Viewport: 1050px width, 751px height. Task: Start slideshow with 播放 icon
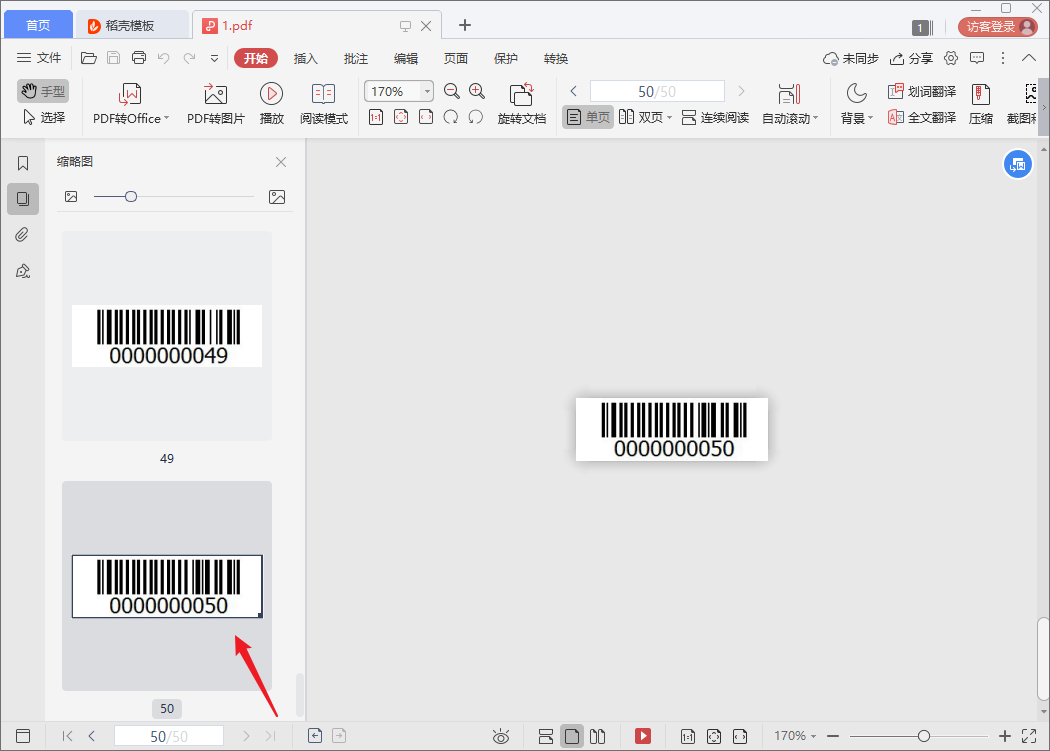coord(271,94)
